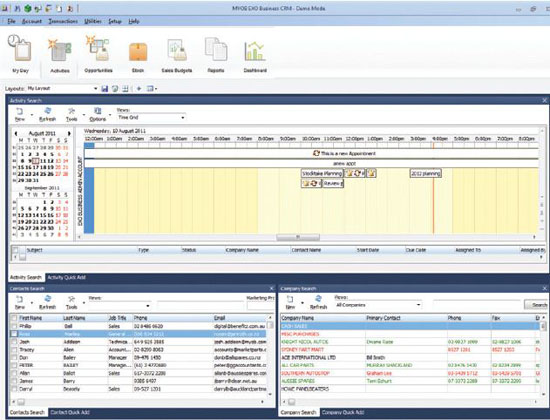Tick the checkbox for Philip Ball
Screen dimensions: 550x420
click(14, 326)
